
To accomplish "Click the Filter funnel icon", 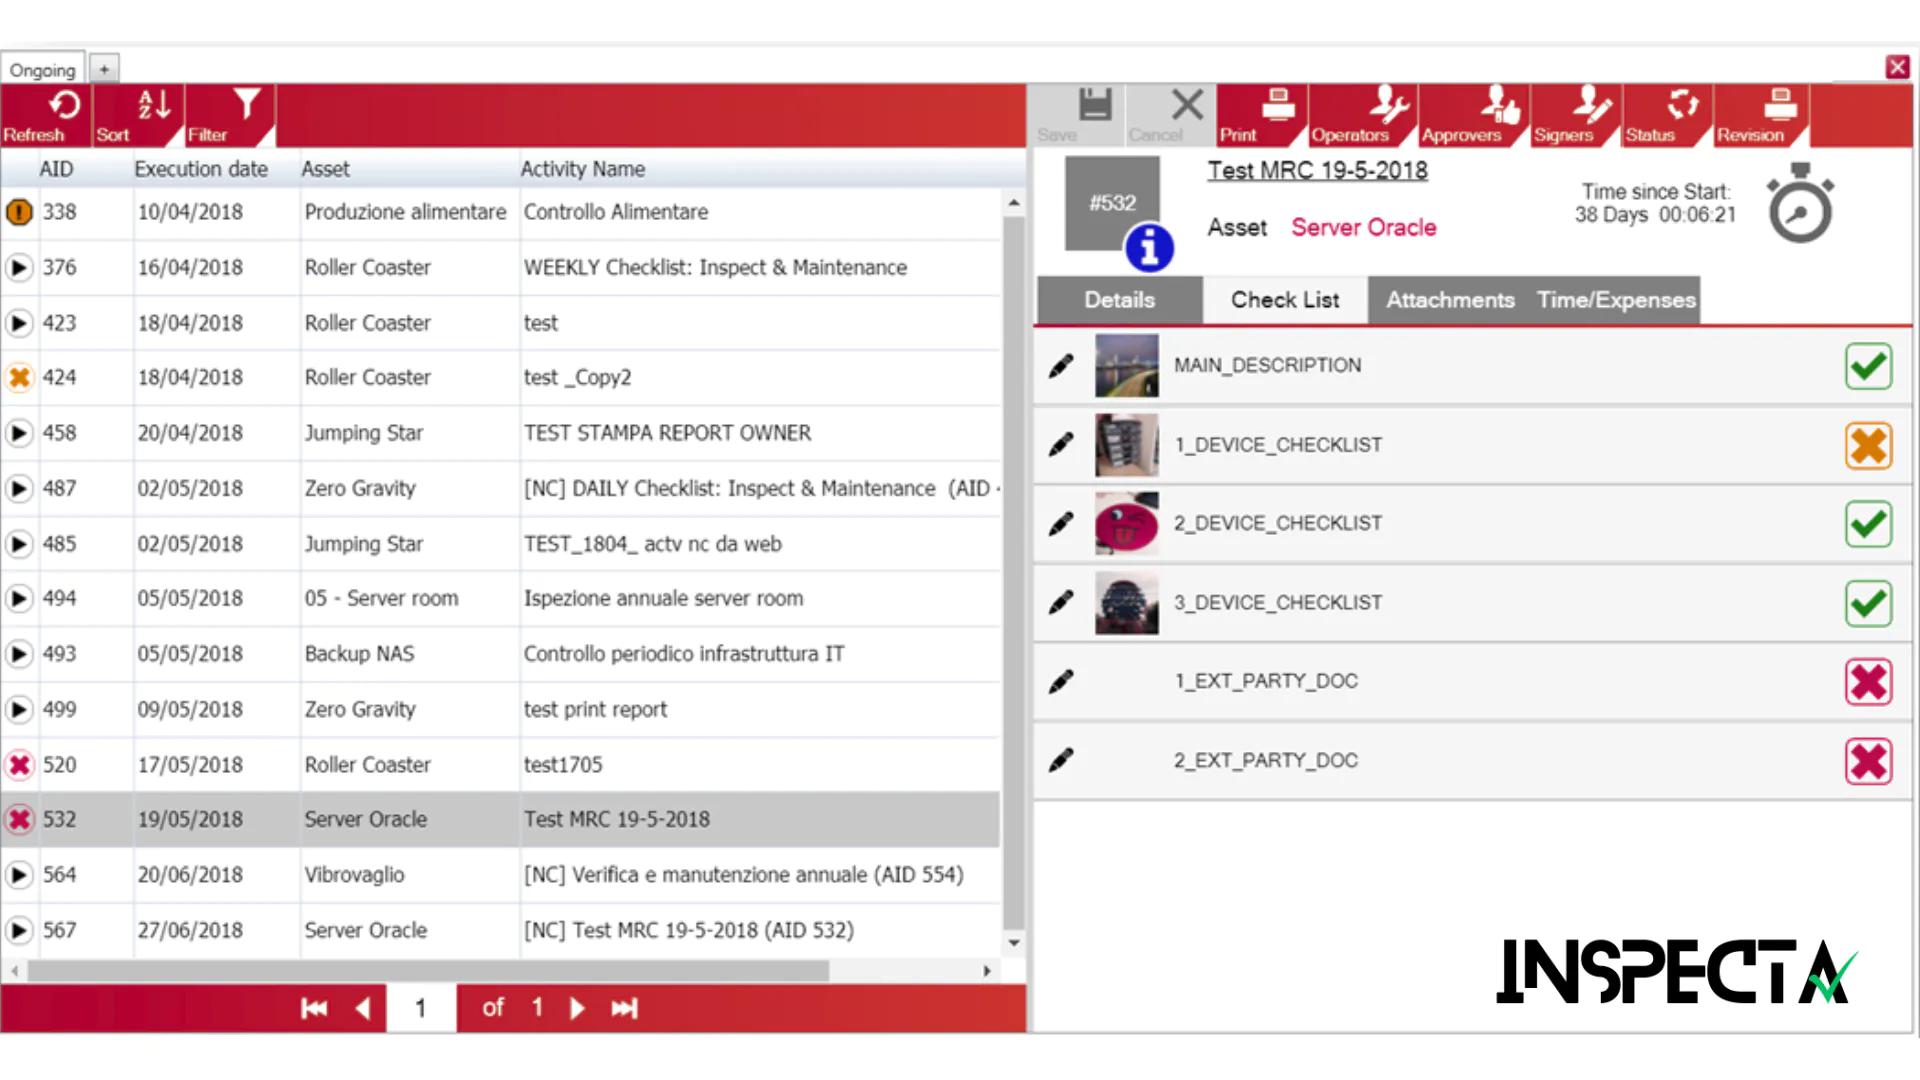I will pos(246,105).
